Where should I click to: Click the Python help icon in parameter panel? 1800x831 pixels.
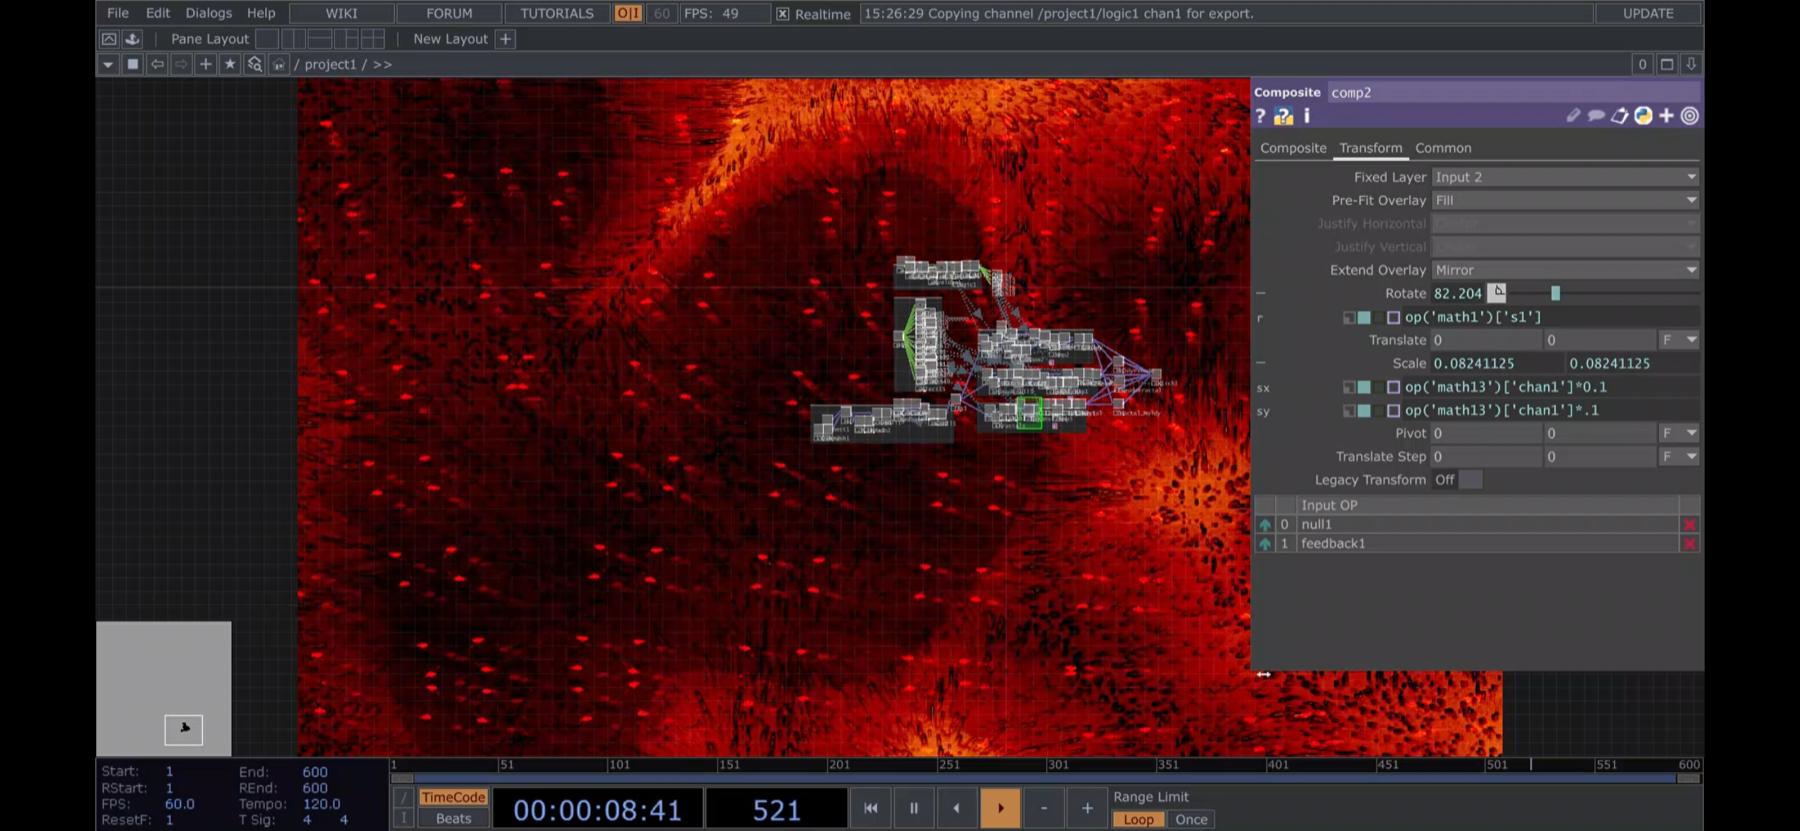click(x=1283, y=116)
